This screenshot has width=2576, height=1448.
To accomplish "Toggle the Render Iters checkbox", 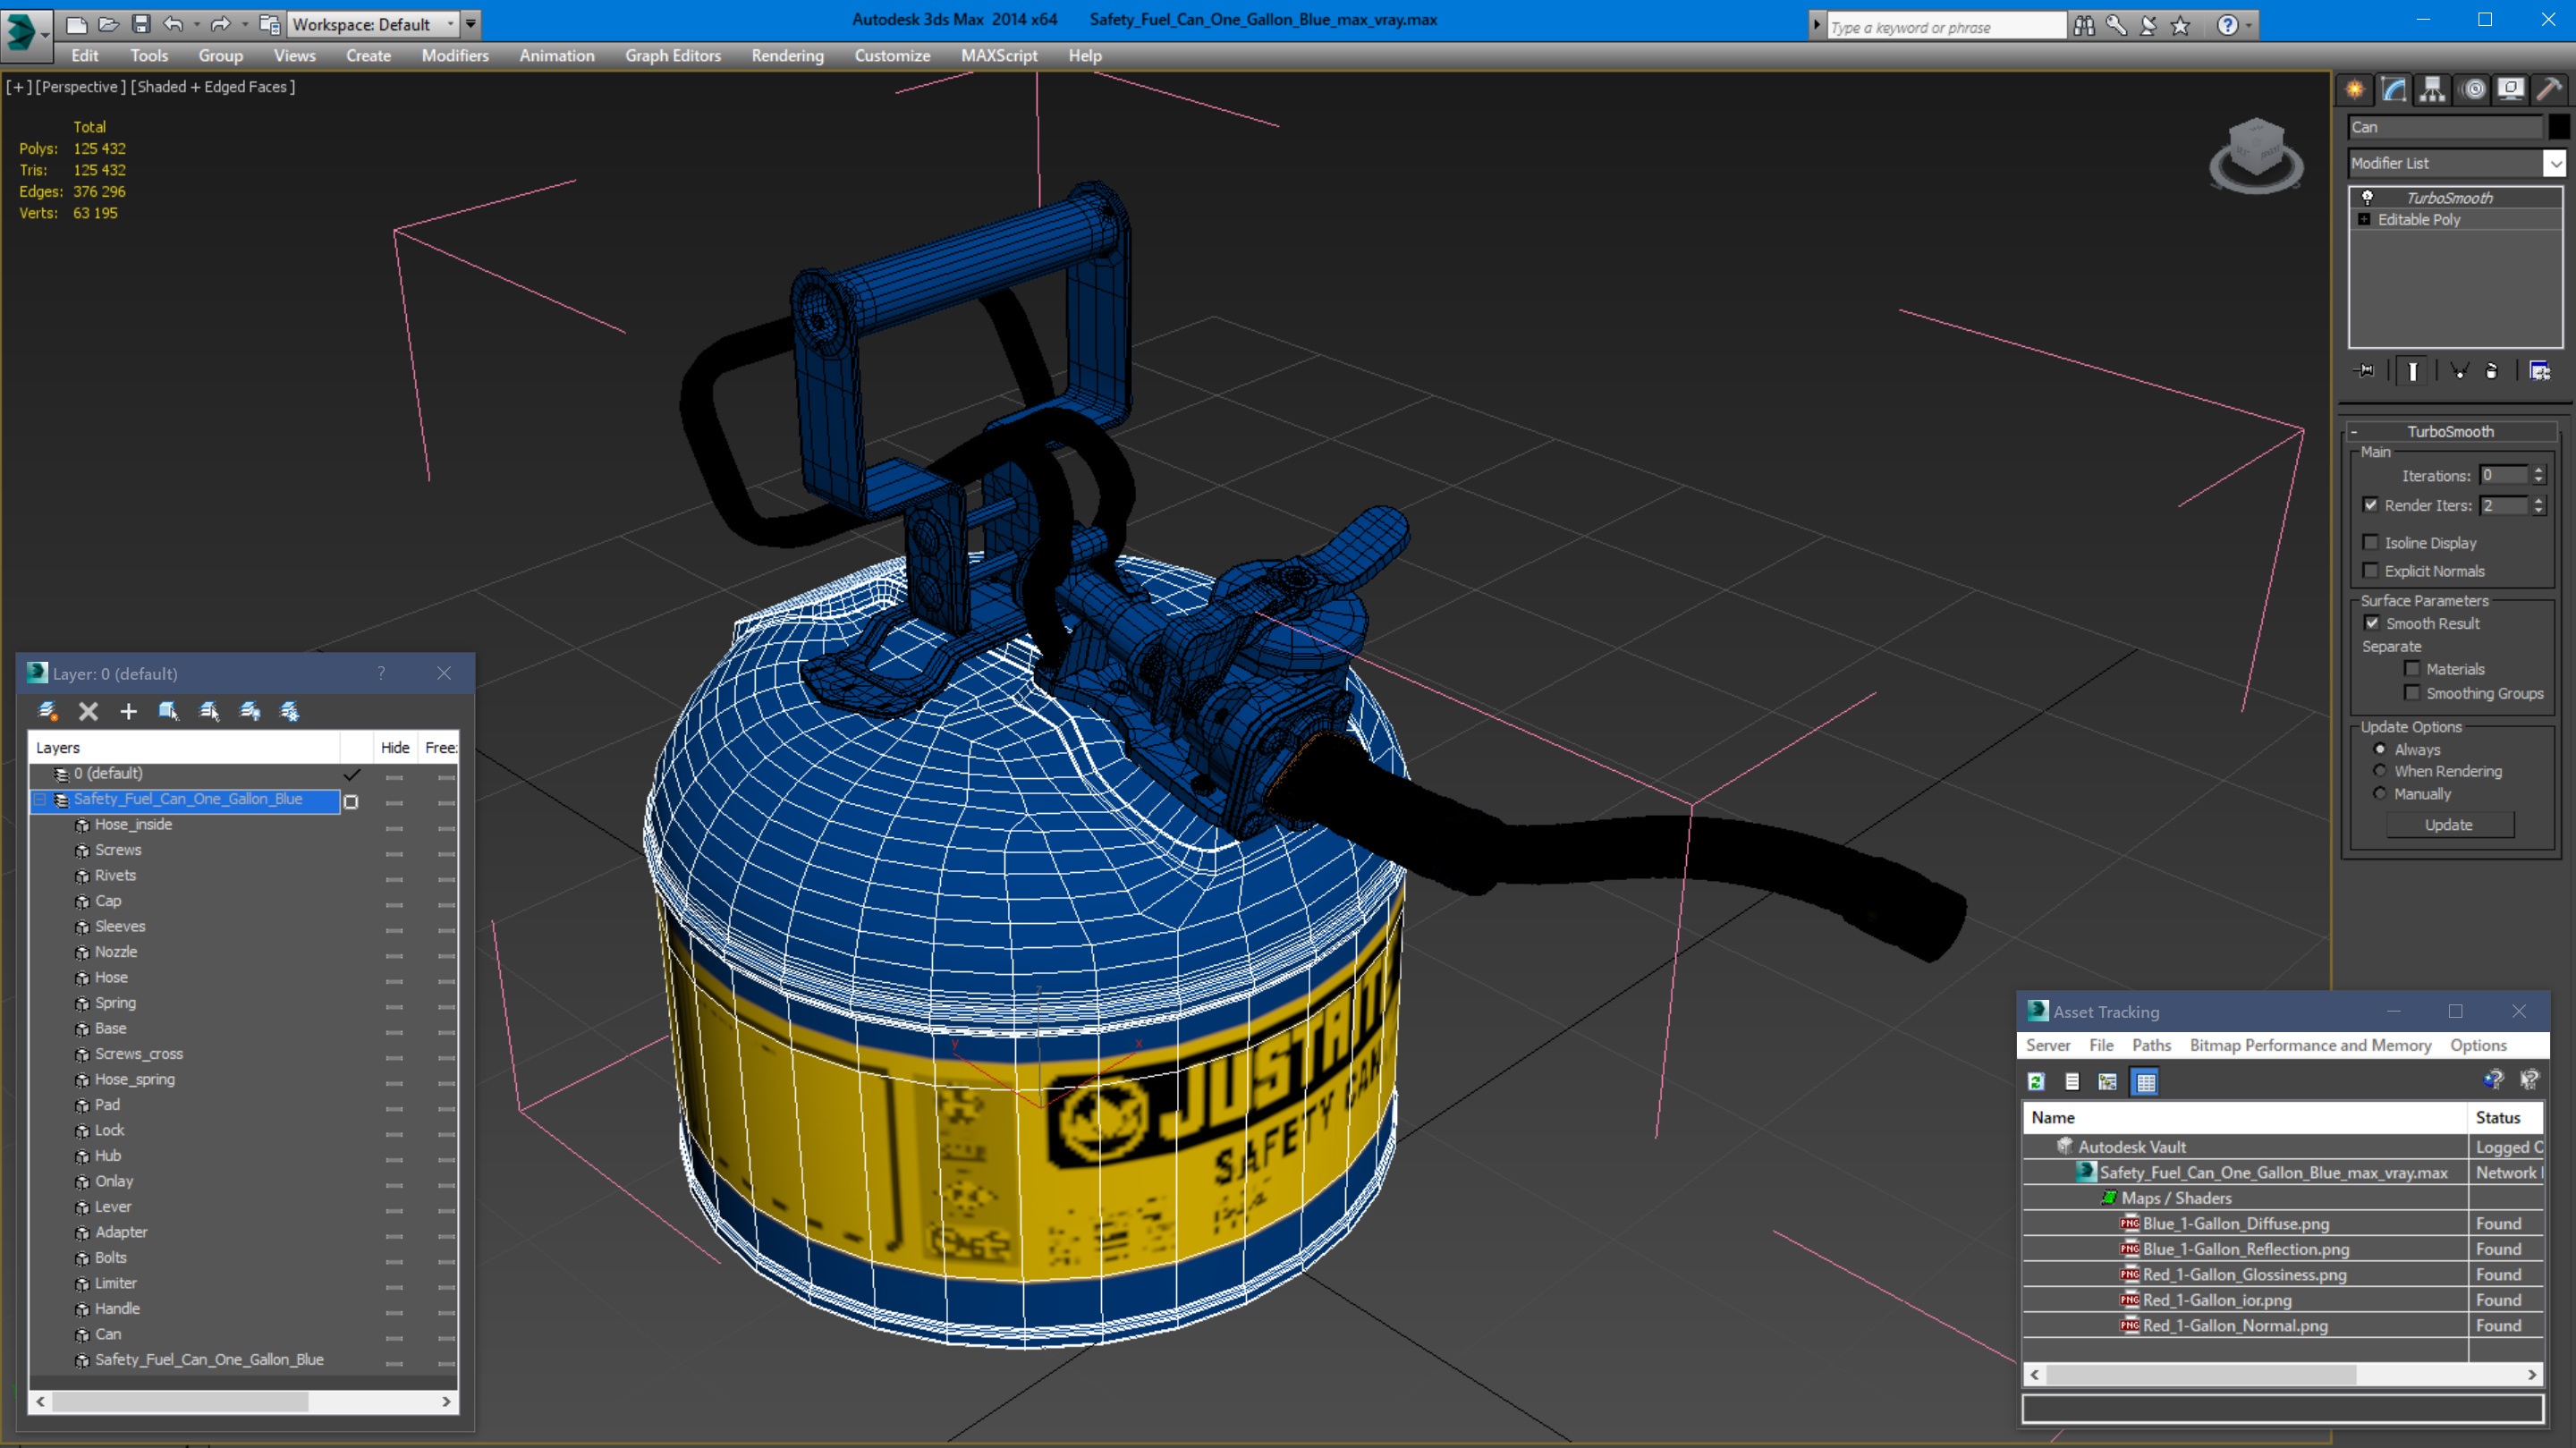I will click(x=2370, y=505).
